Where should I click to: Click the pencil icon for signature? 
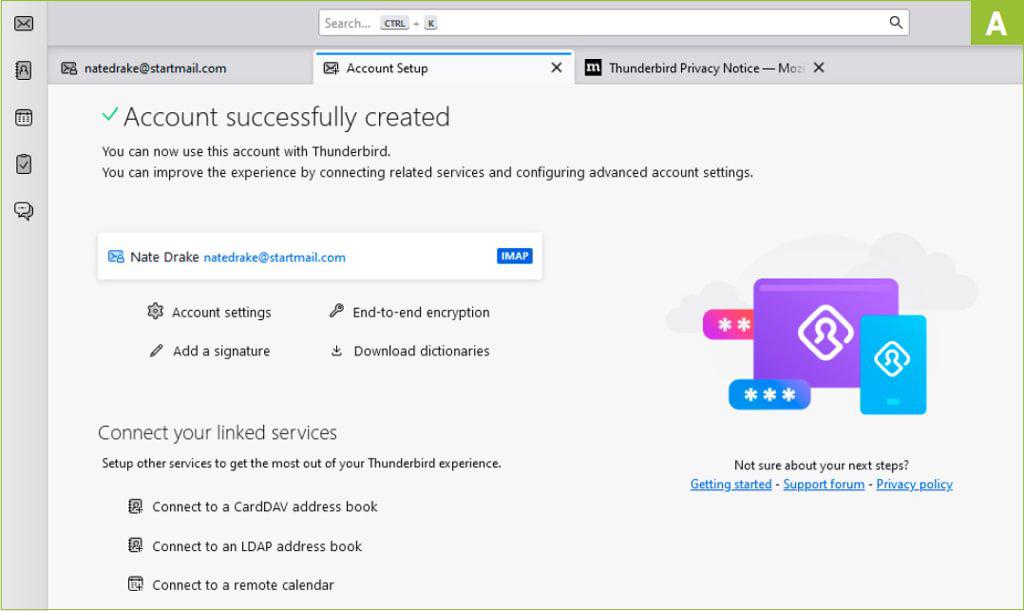(x=156, y=351)
